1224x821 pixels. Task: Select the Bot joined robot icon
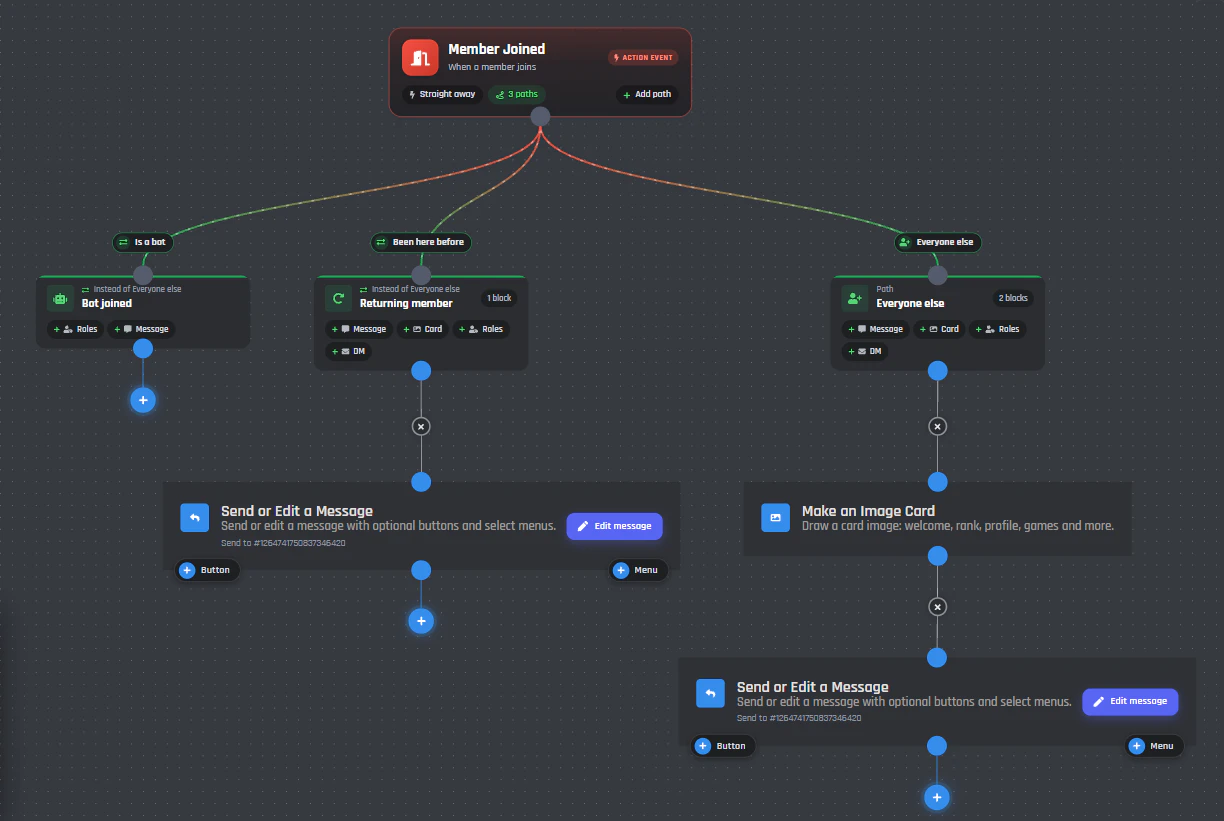click(x=60, y=298)
